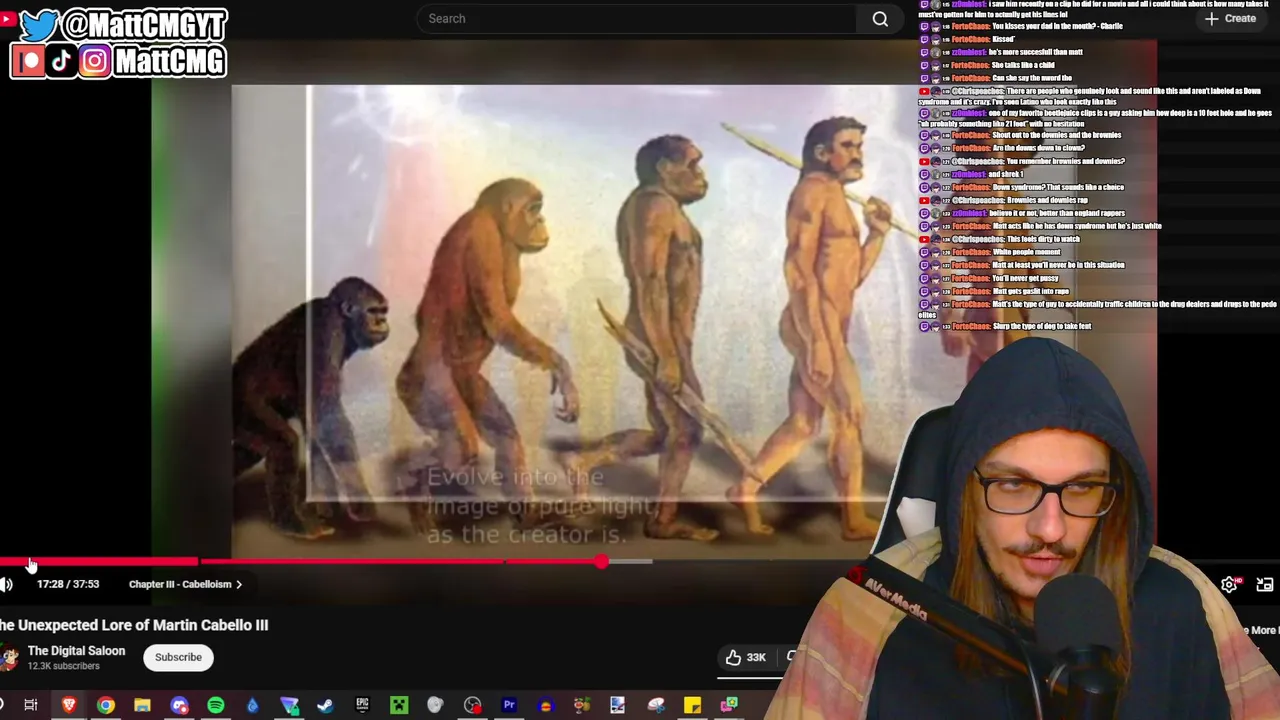This screenshot has height=720, width=1280.
Task: Open Spotify from the taskbar
Action: [216, 706]
